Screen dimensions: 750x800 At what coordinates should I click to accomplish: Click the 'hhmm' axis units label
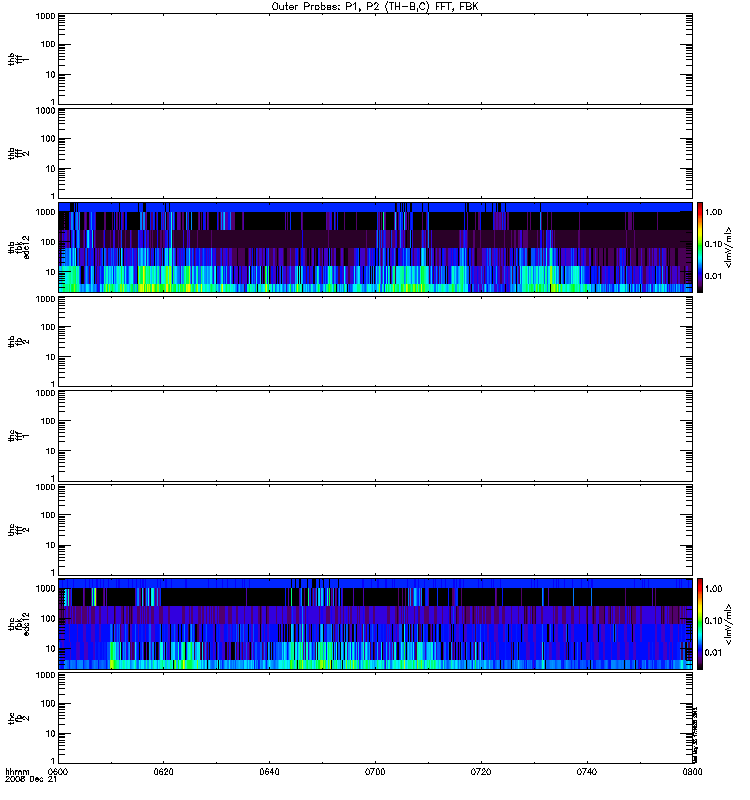pos(17,771)
